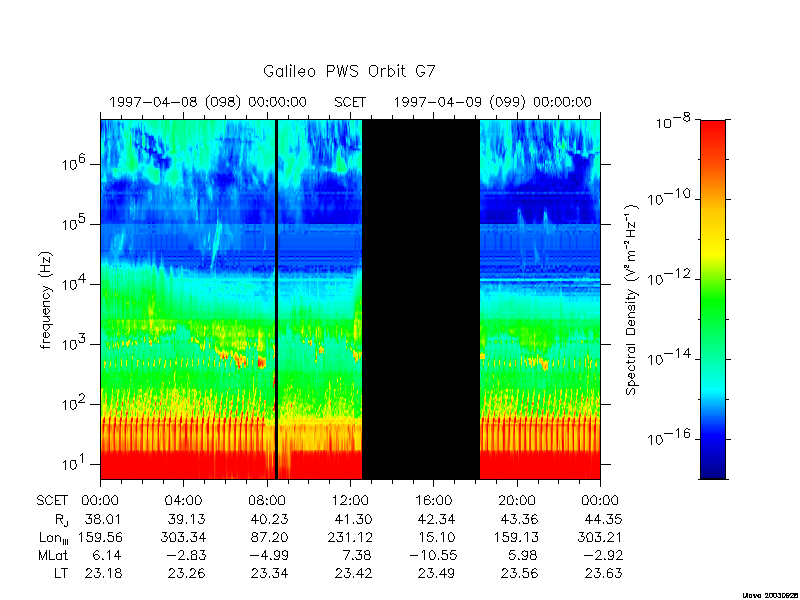Click the longitude value 87.20
Image resolution: width=800 pixels, height=600 pixels.
tap(269, 537)
